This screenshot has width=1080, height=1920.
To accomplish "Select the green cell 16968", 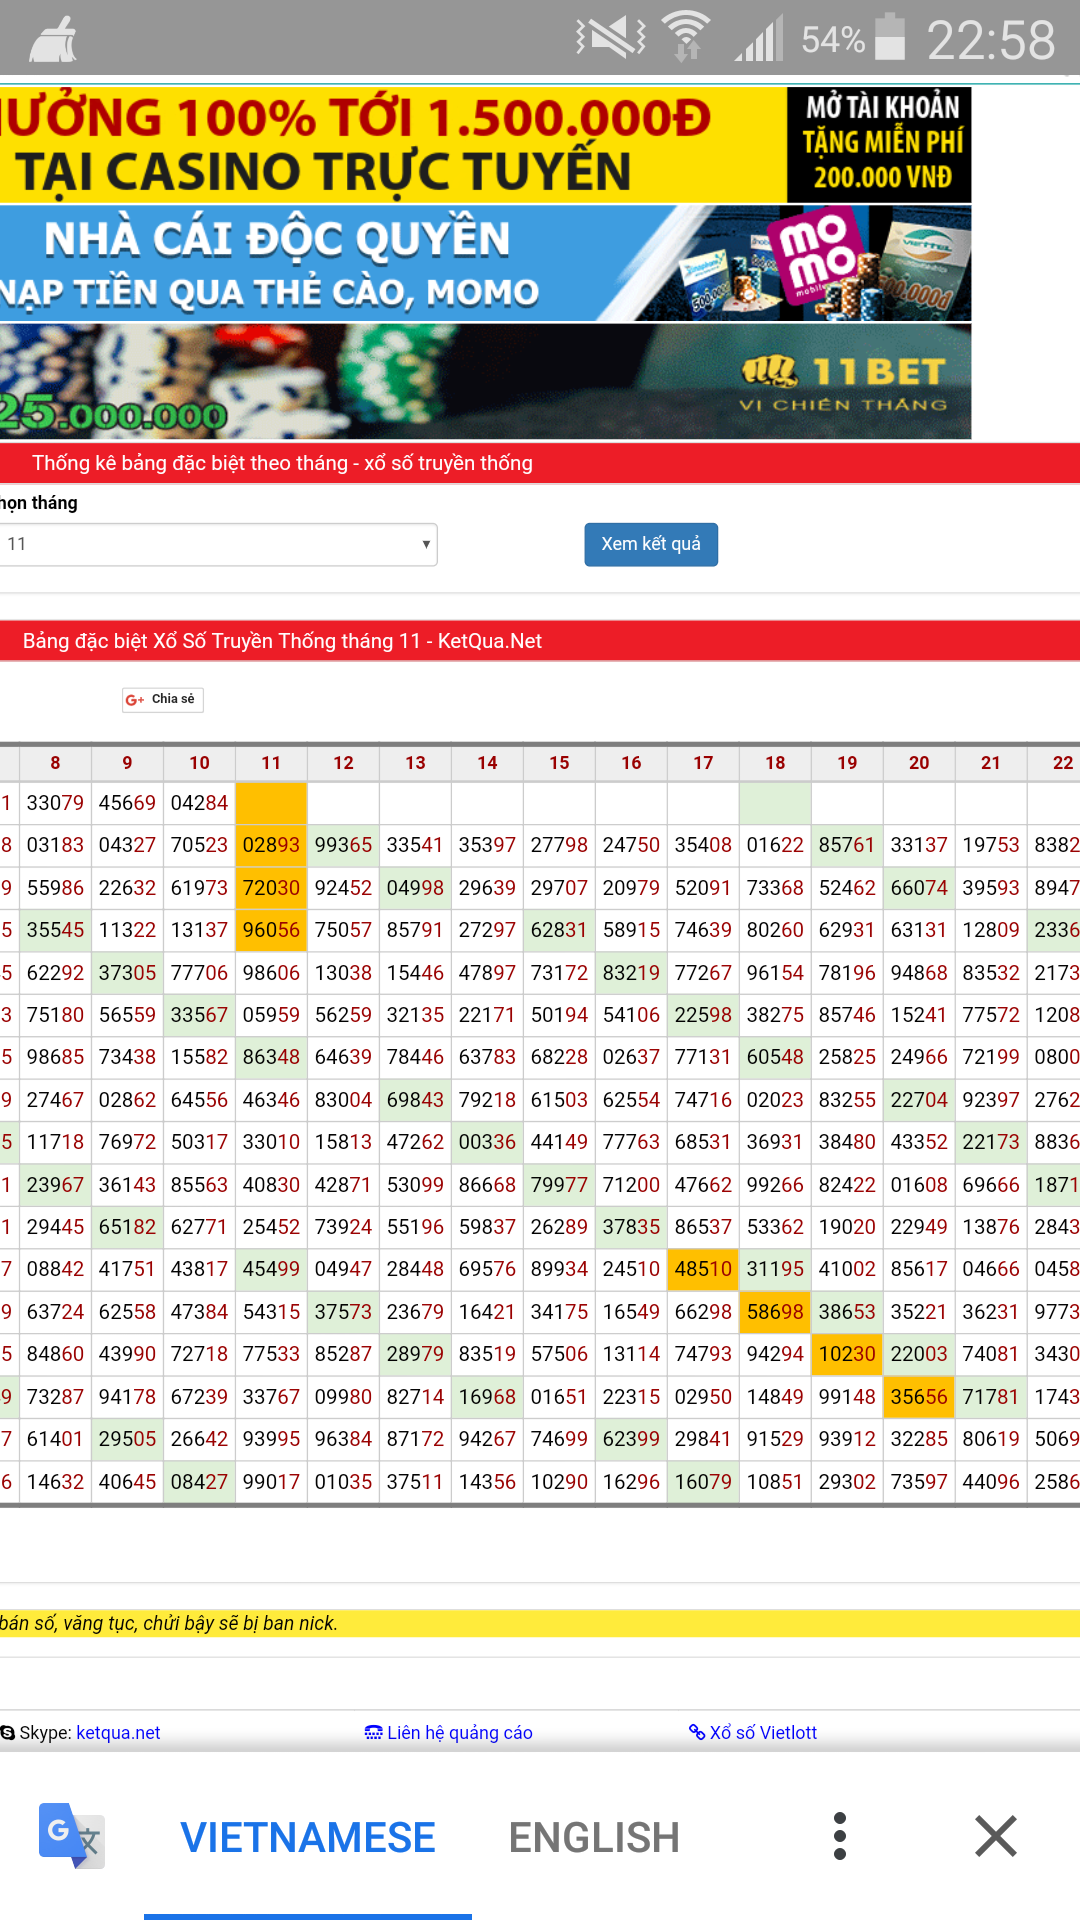I will (x=487, y=1397).
